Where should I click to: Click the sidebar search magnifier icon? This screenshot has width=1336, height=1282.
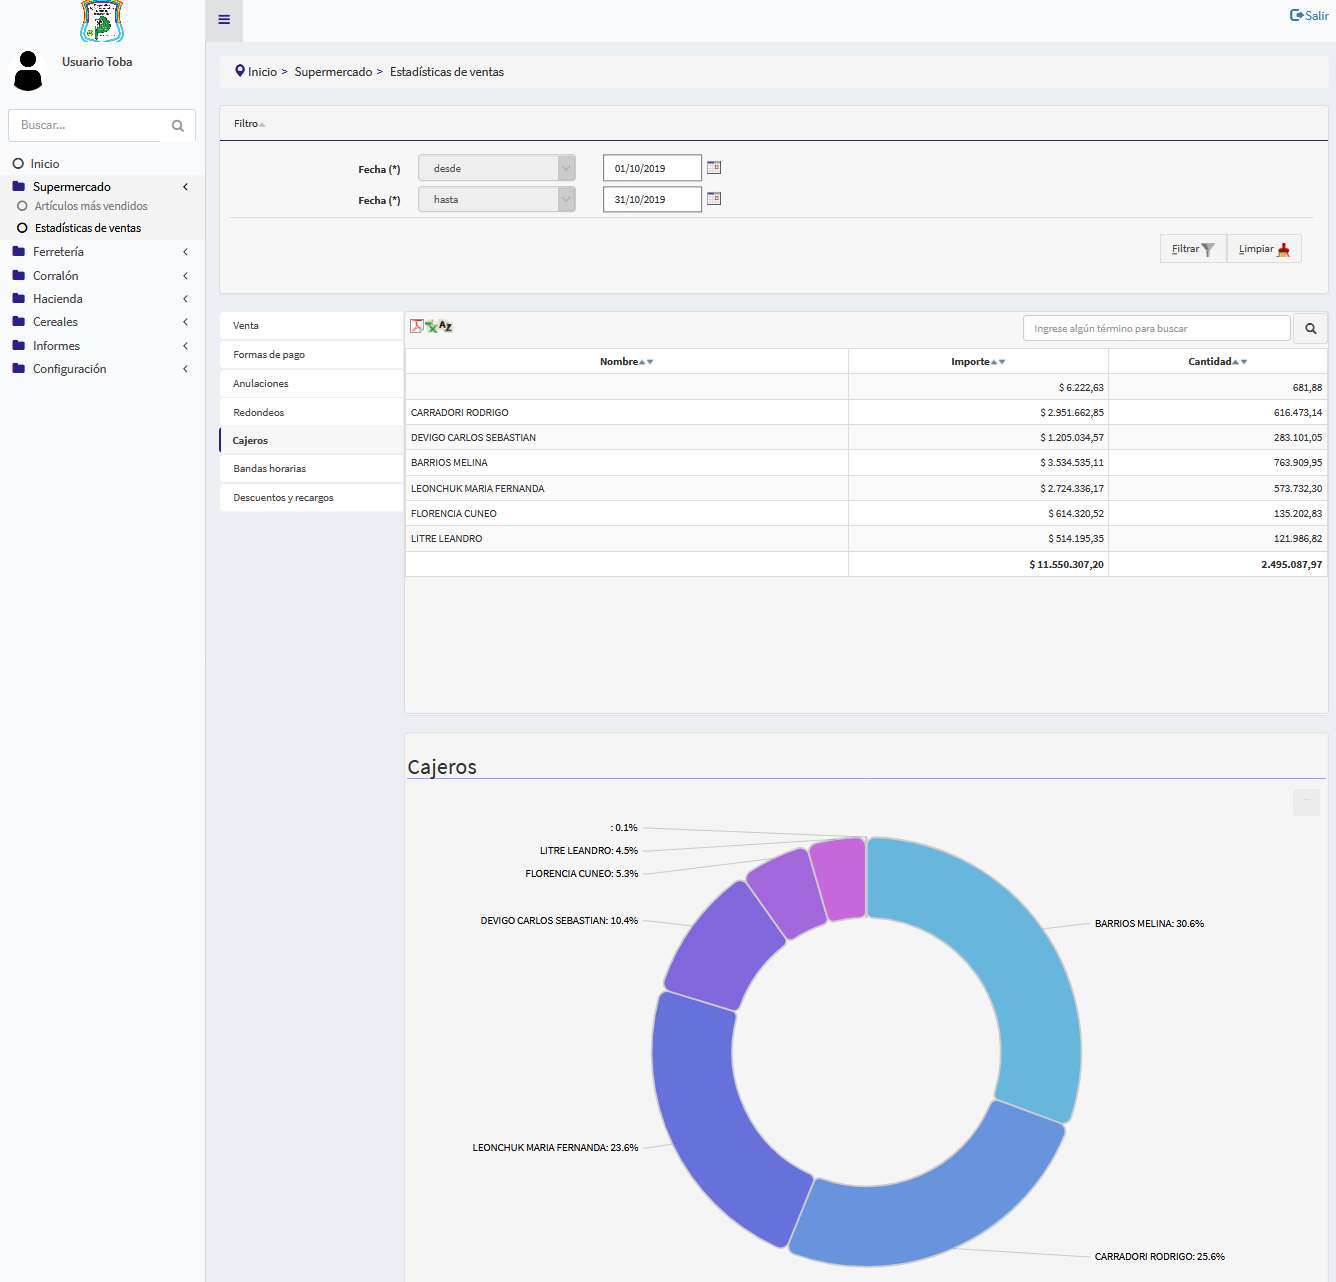click(x=178, y=126)
